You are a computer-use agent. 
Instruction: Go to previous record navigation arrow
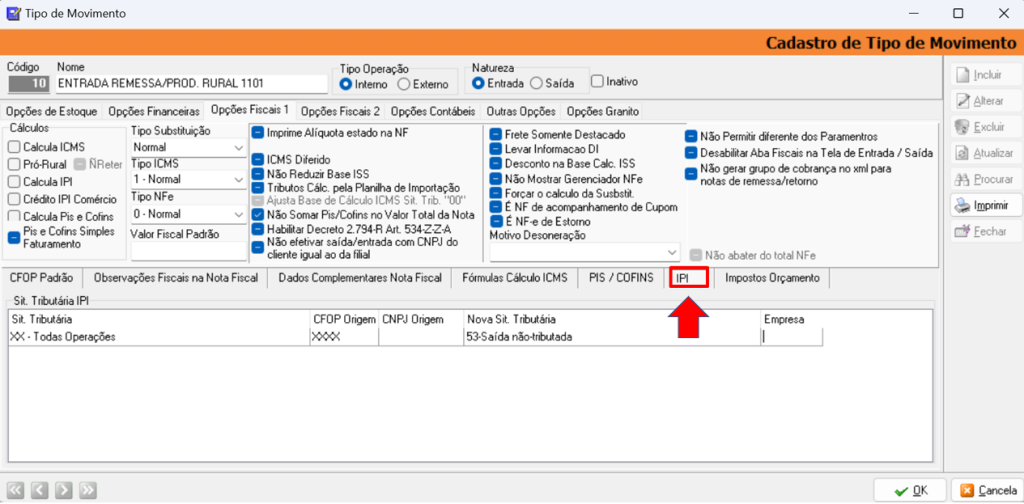tap(40, 490)
